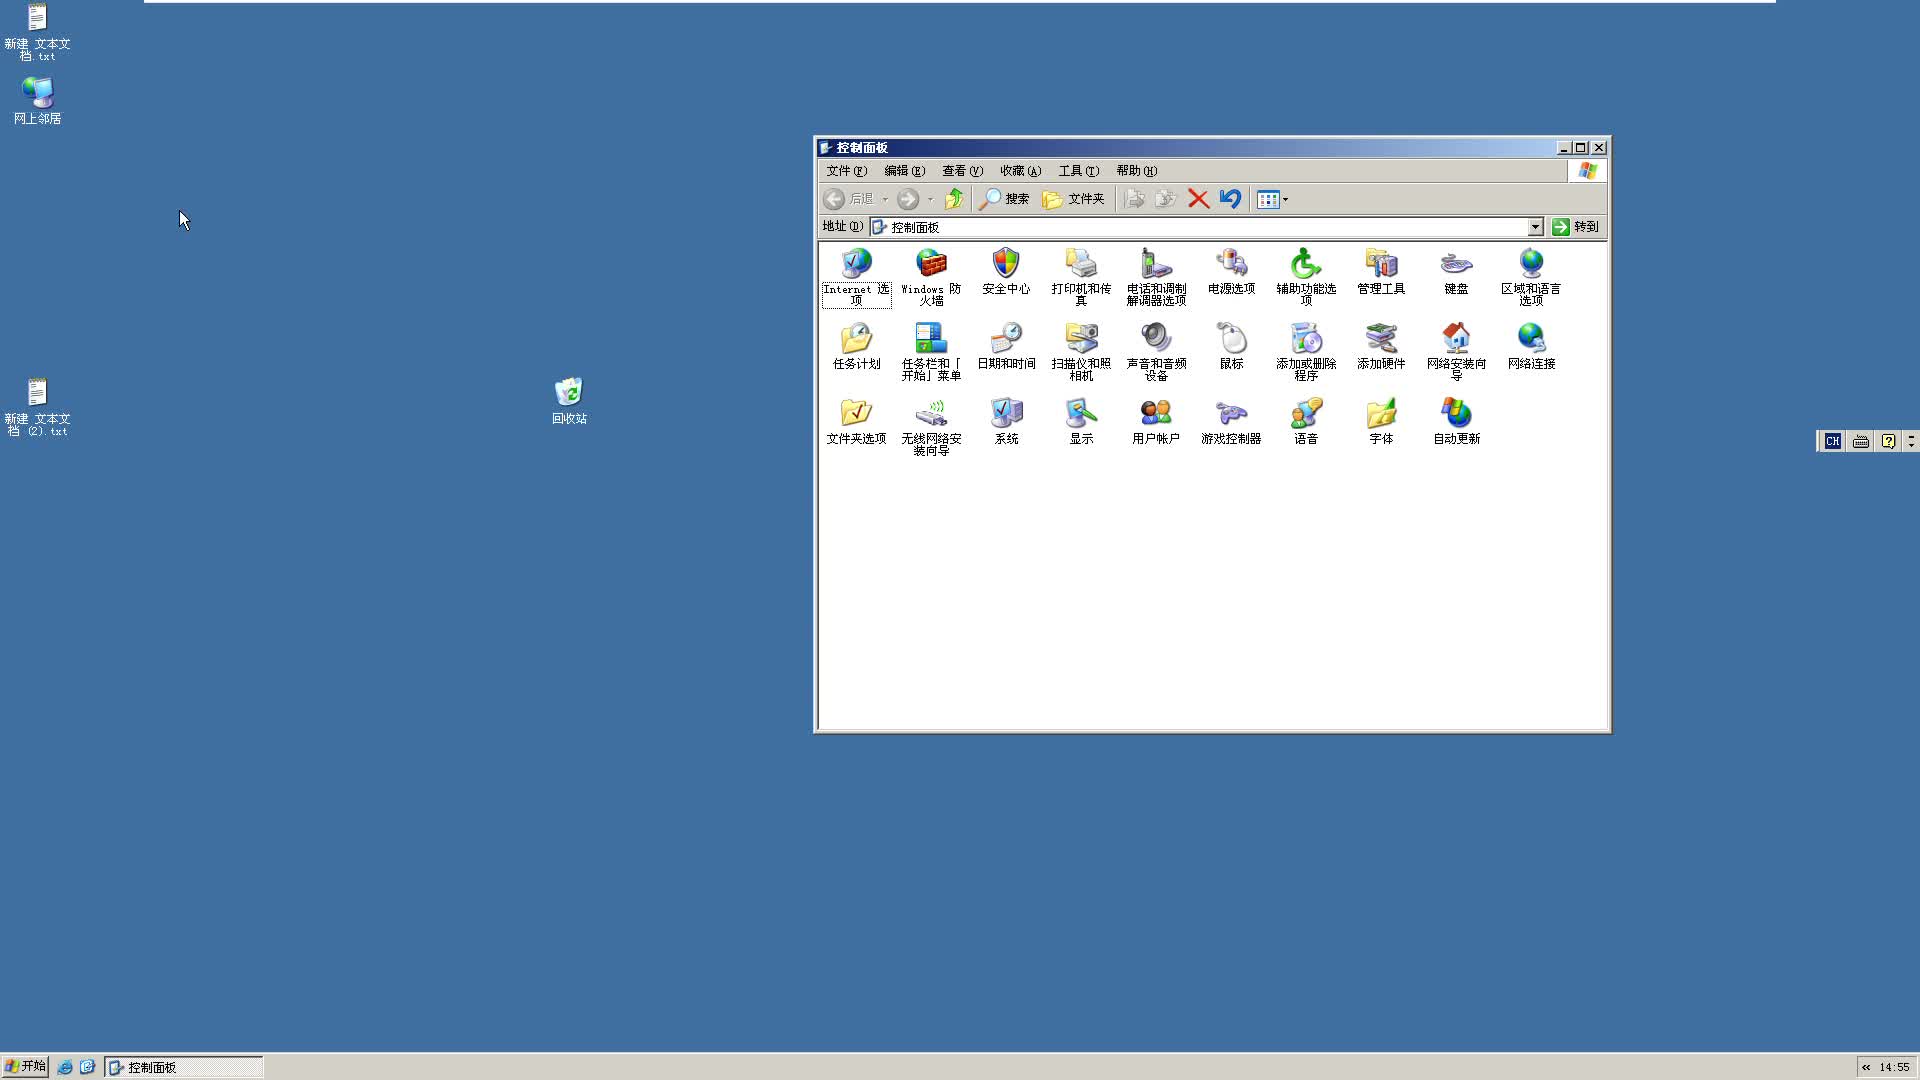Click the blue undo toolbar icon
Screen dimensions: 1920x1080
(1230, 199)
